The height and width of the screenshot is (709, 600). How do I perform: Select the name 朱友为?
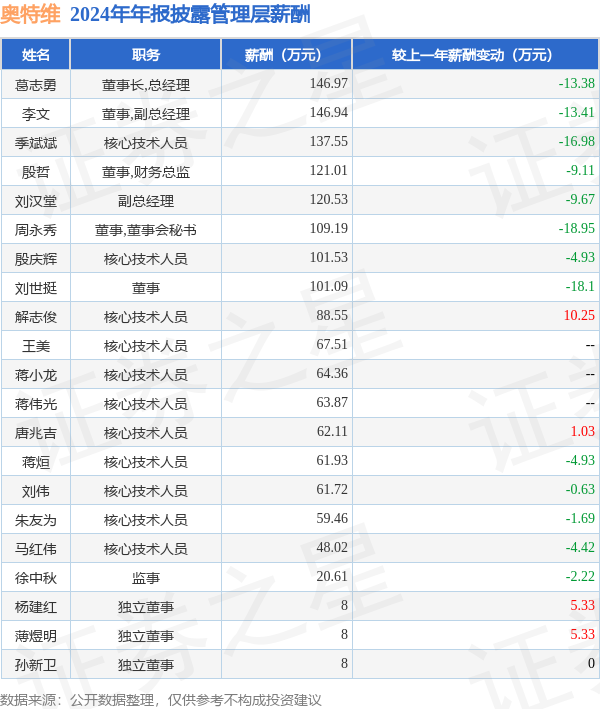pyautogui.click(x=36, y=520)
